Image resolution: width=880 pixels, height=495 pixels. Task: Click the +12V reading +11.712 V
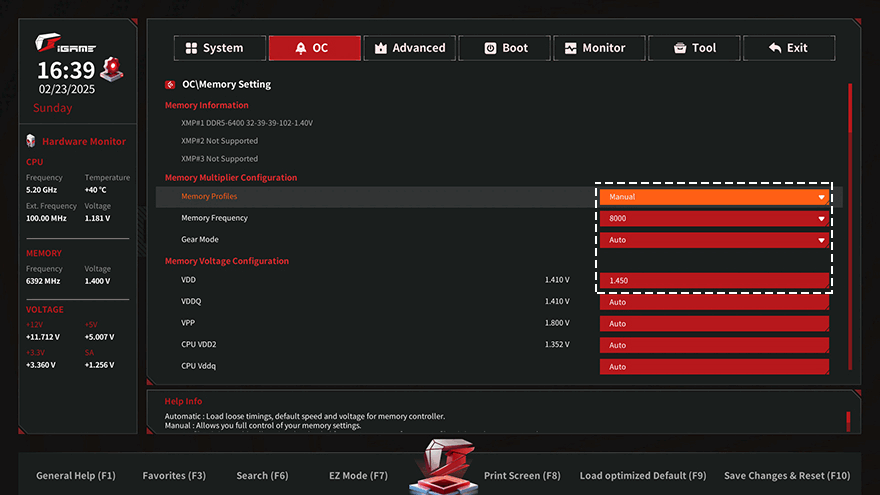(43, 337)
